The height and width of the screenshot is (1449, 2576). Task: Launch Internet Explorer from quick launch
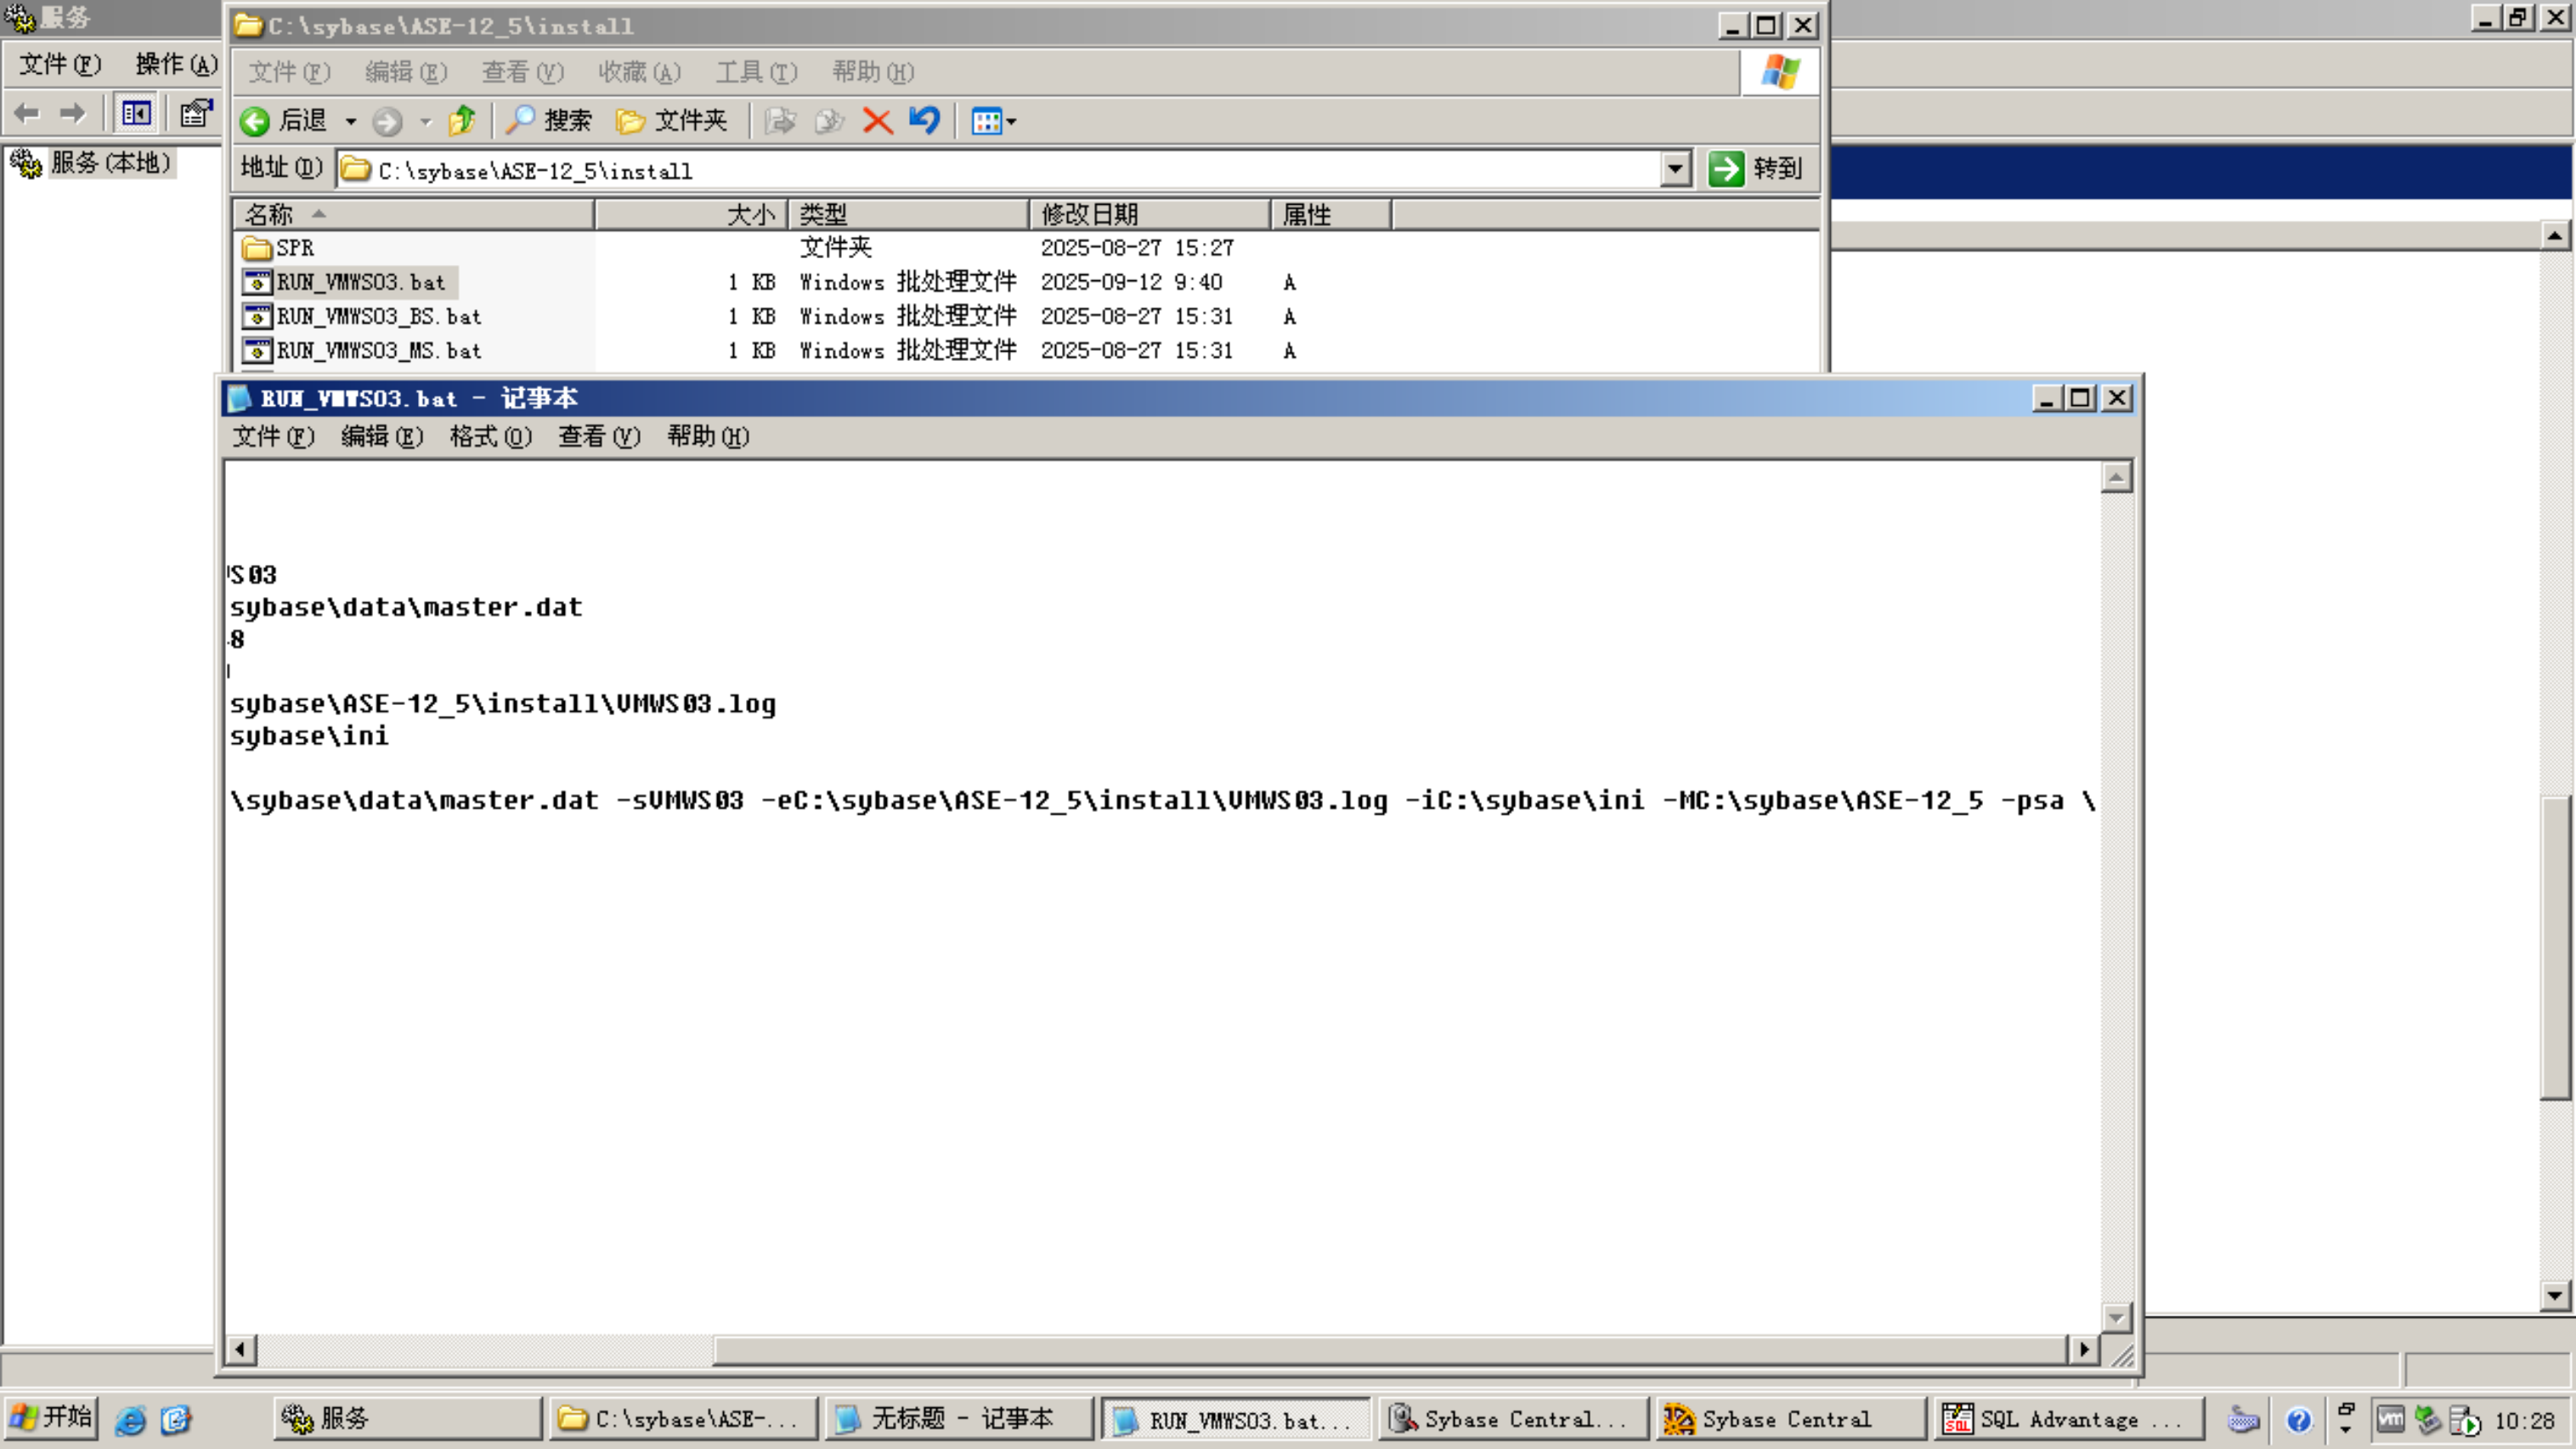point(131,1419)
